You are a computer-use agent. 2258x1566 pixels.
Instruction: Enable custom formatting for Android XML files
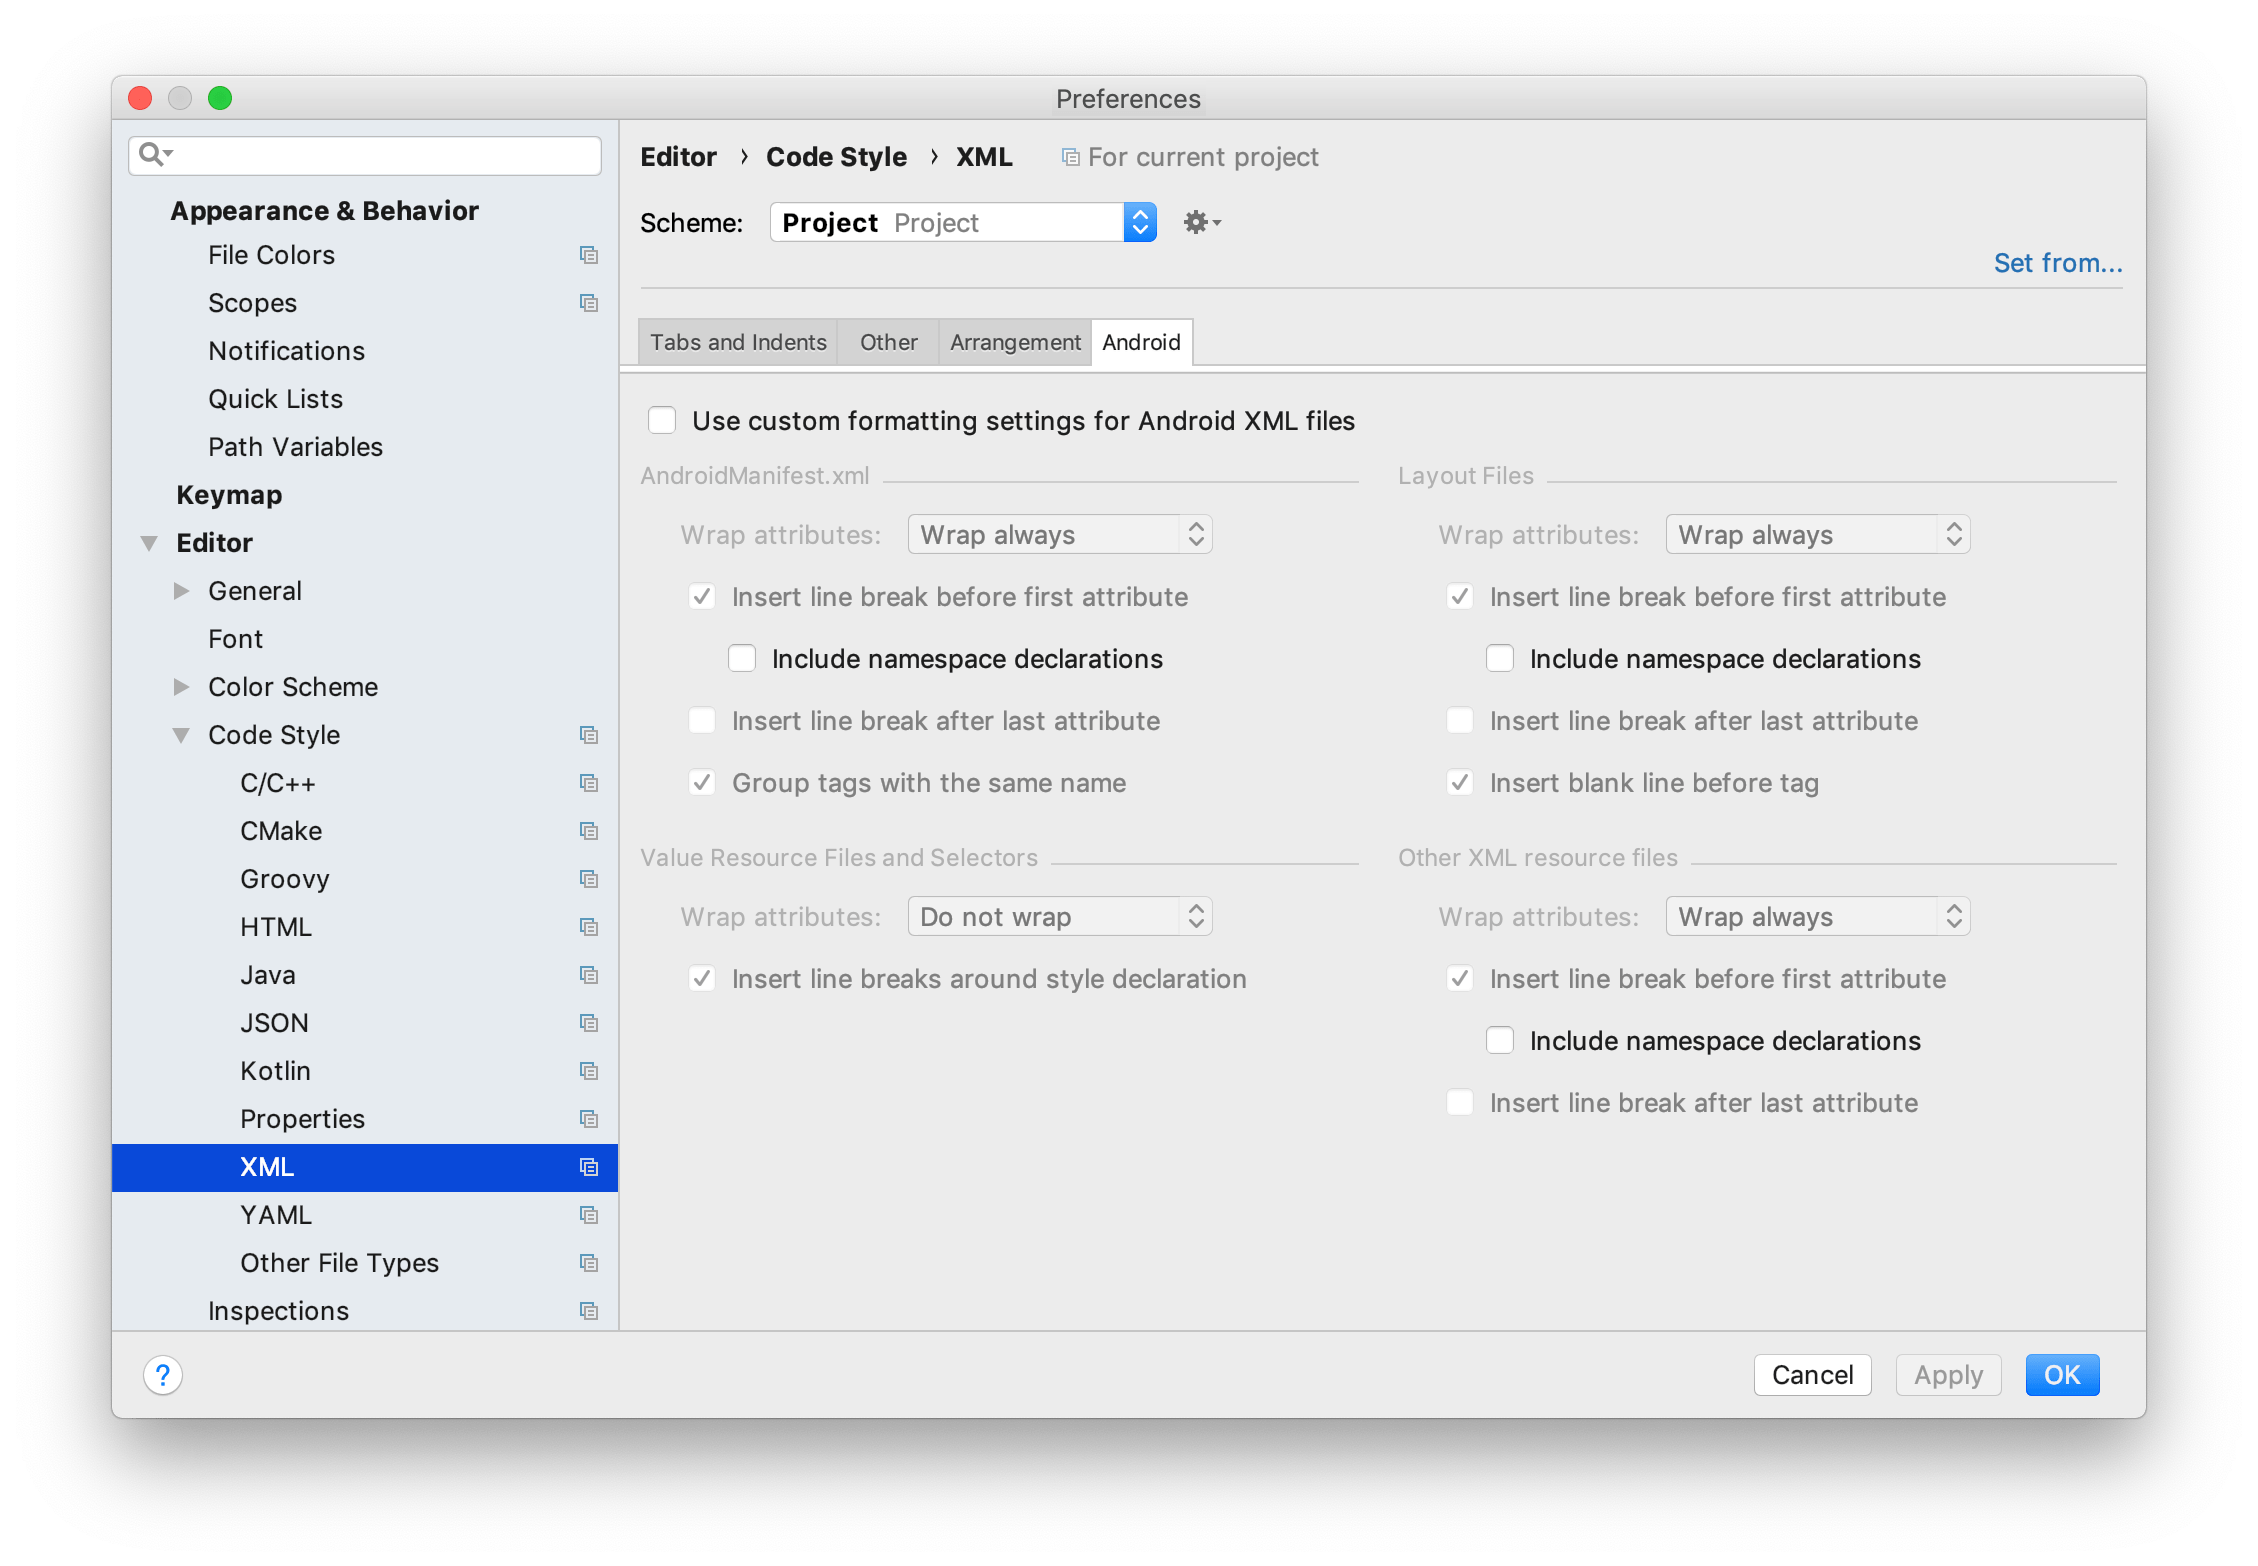[662, 420]
